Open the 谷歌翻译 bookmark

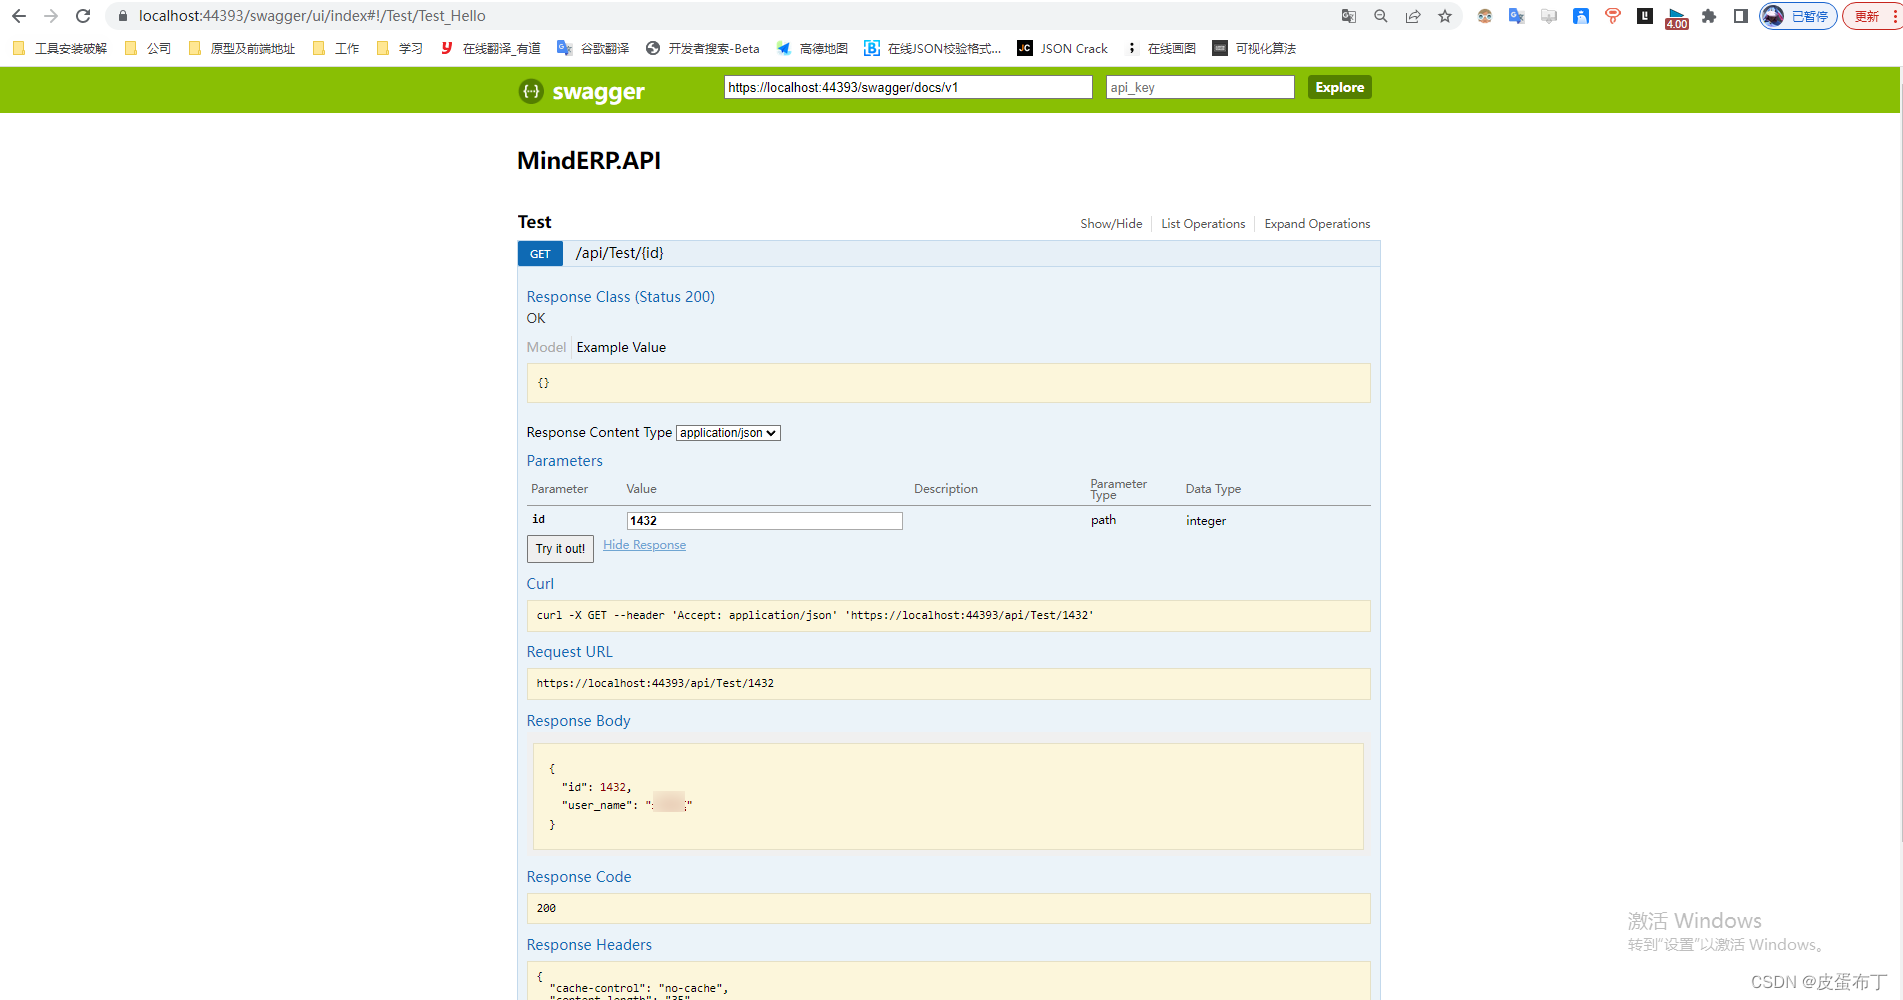click(x=593, y=48)
